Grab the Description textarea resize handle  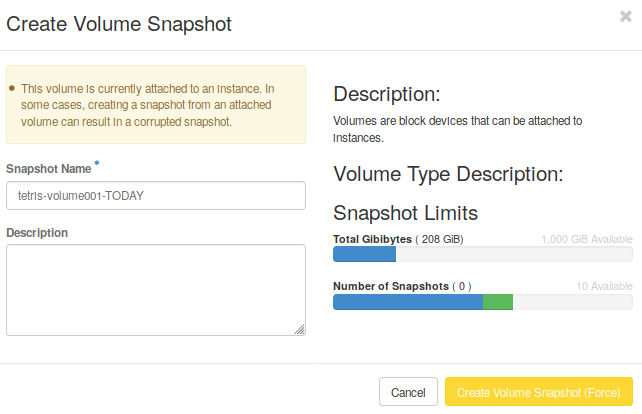point(300,329)
